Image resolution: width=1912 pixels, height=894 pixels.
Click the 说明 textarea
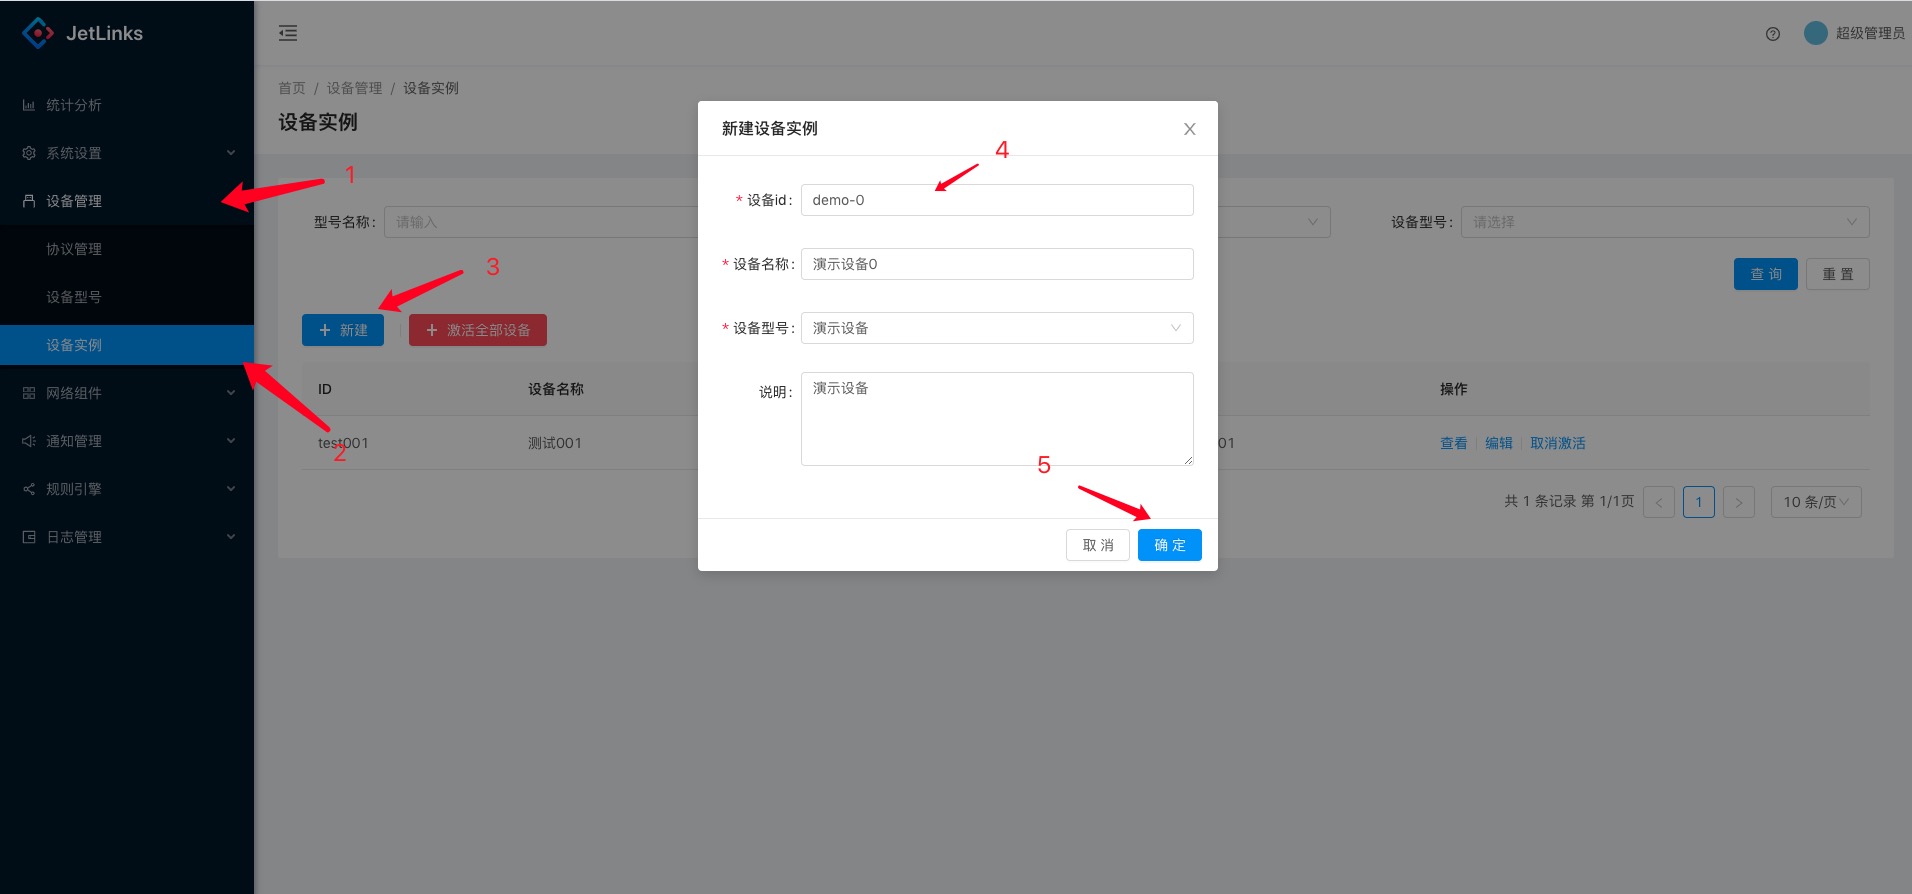point(996,419)
